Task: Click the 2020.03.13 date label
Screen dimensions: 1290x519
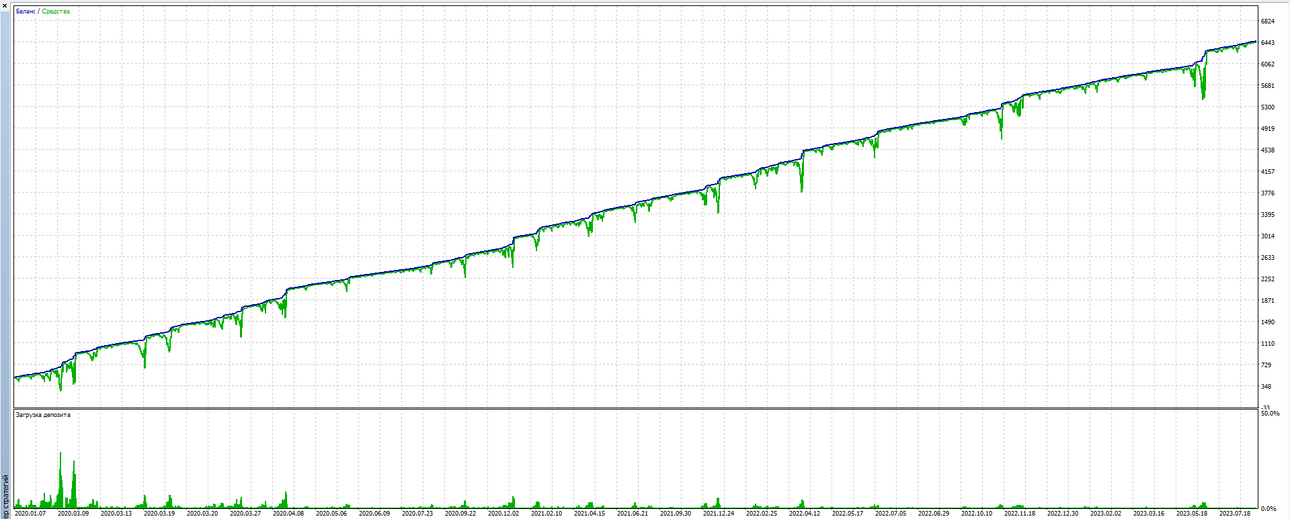Action: [117, 513]
